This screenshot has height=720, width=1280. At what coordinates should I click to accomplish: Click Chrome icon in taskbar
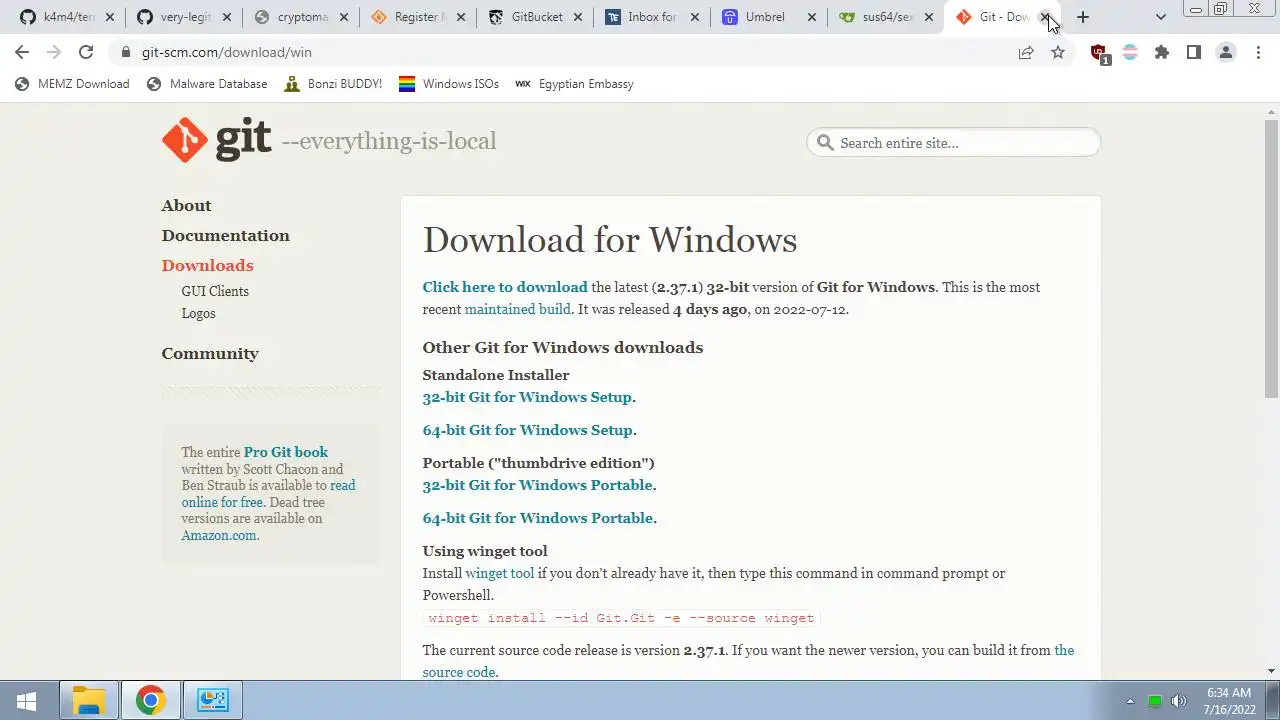click(x=151, y=700)
